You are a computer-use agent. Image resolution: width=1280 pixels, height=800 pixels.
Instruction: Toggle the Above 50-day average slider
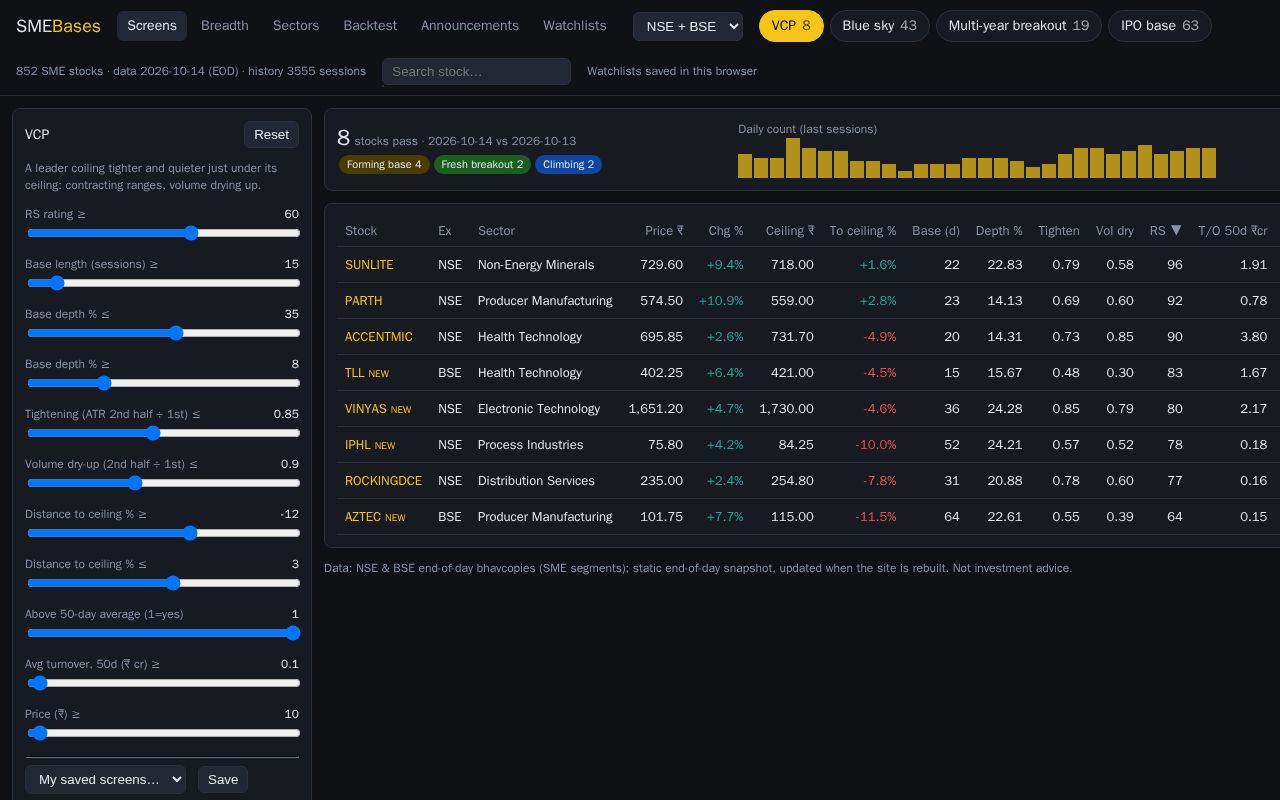[x=164, y=633]
